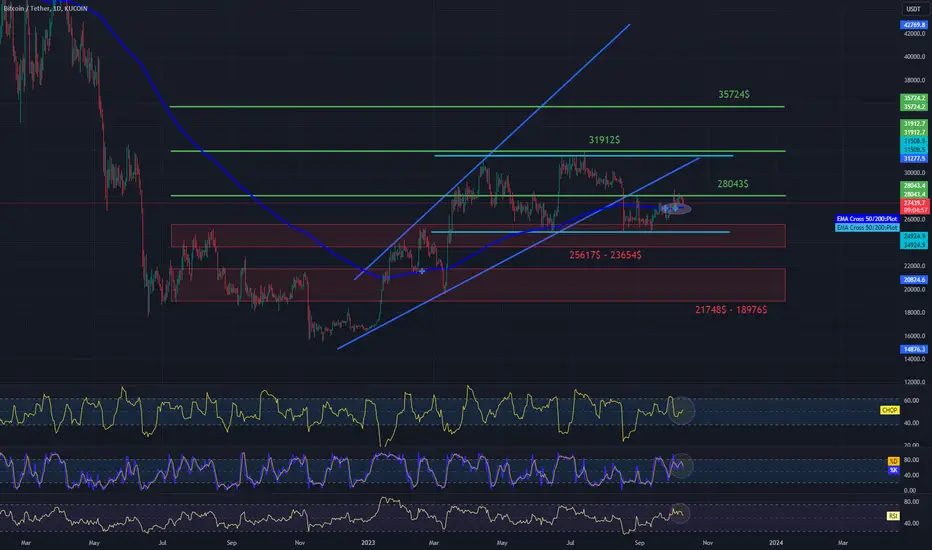Select the 21748$ - 18976$ red zone label
The height and width of the screenshot is (550, 932).
(x=731, y=310)
